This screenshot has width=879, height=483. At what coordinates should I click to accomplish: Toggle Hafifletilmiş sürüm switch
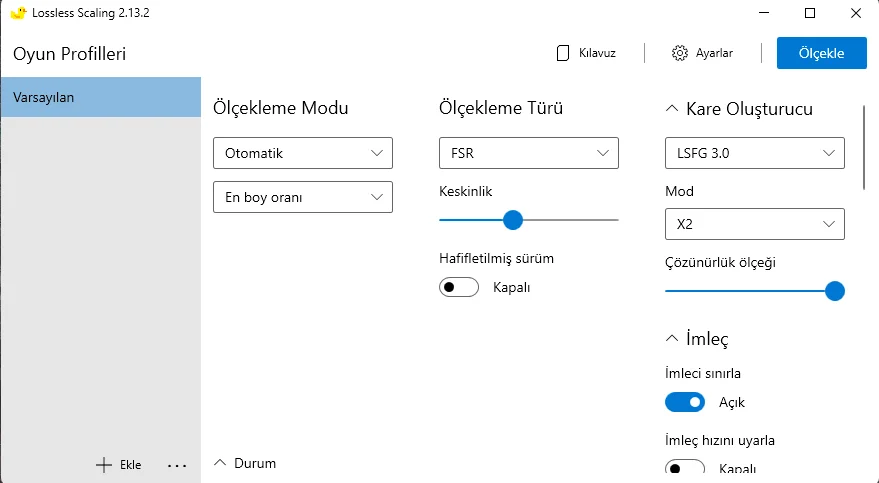pyautogui.click(x=459, y=287)
